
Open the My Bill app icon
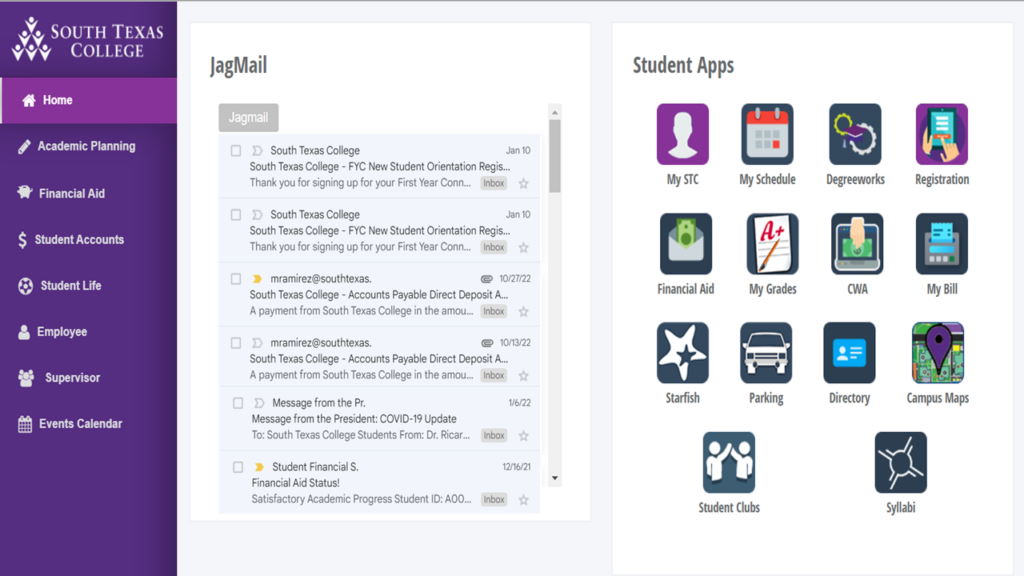[942, 244]
